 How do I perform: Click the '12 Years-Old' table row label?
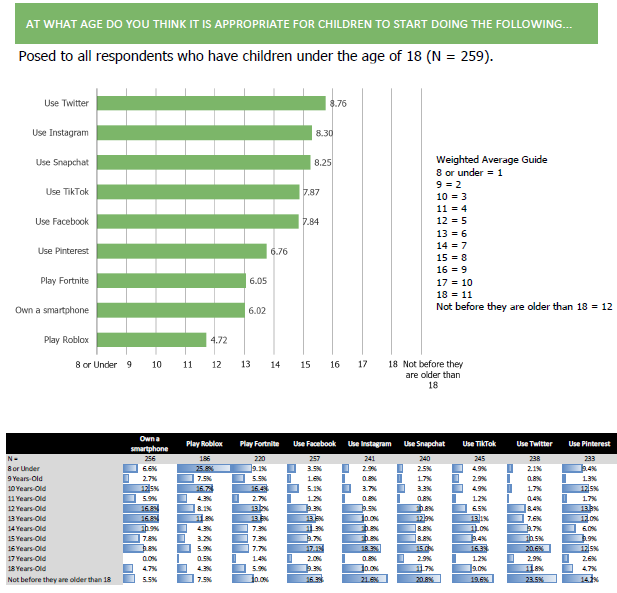pos(27,509)
